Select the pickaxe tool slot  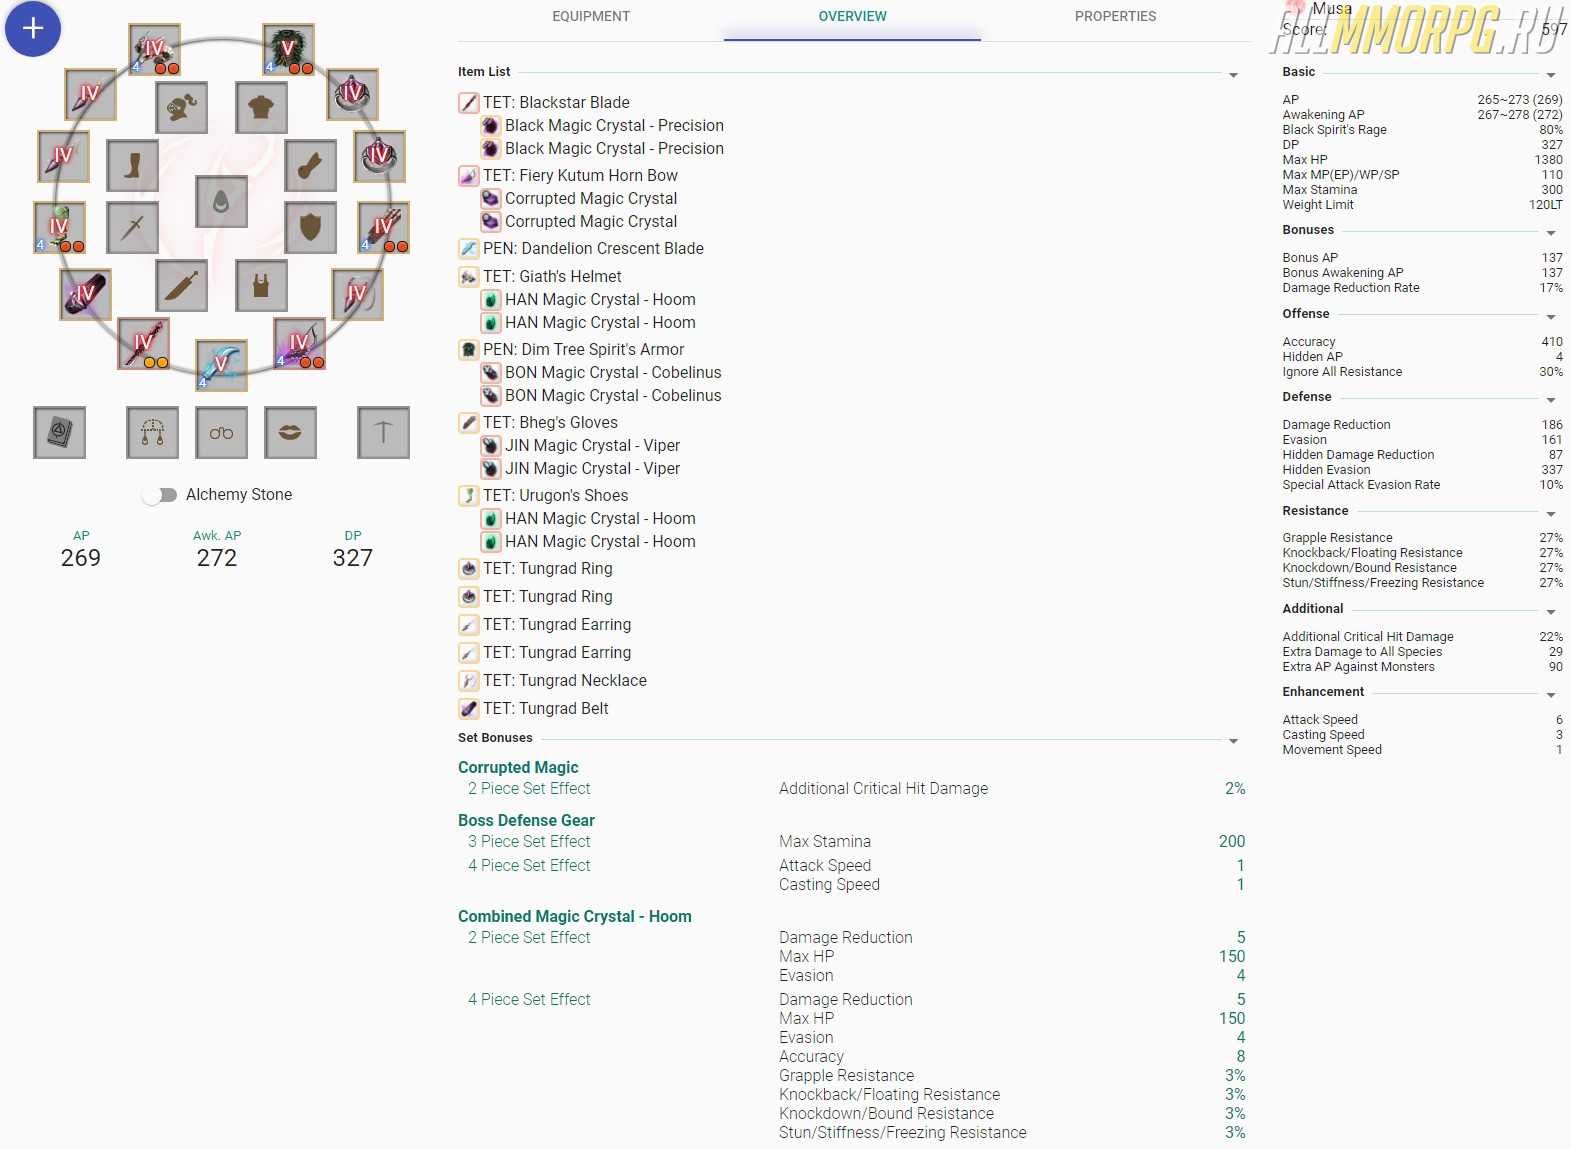tap(383, 433)
